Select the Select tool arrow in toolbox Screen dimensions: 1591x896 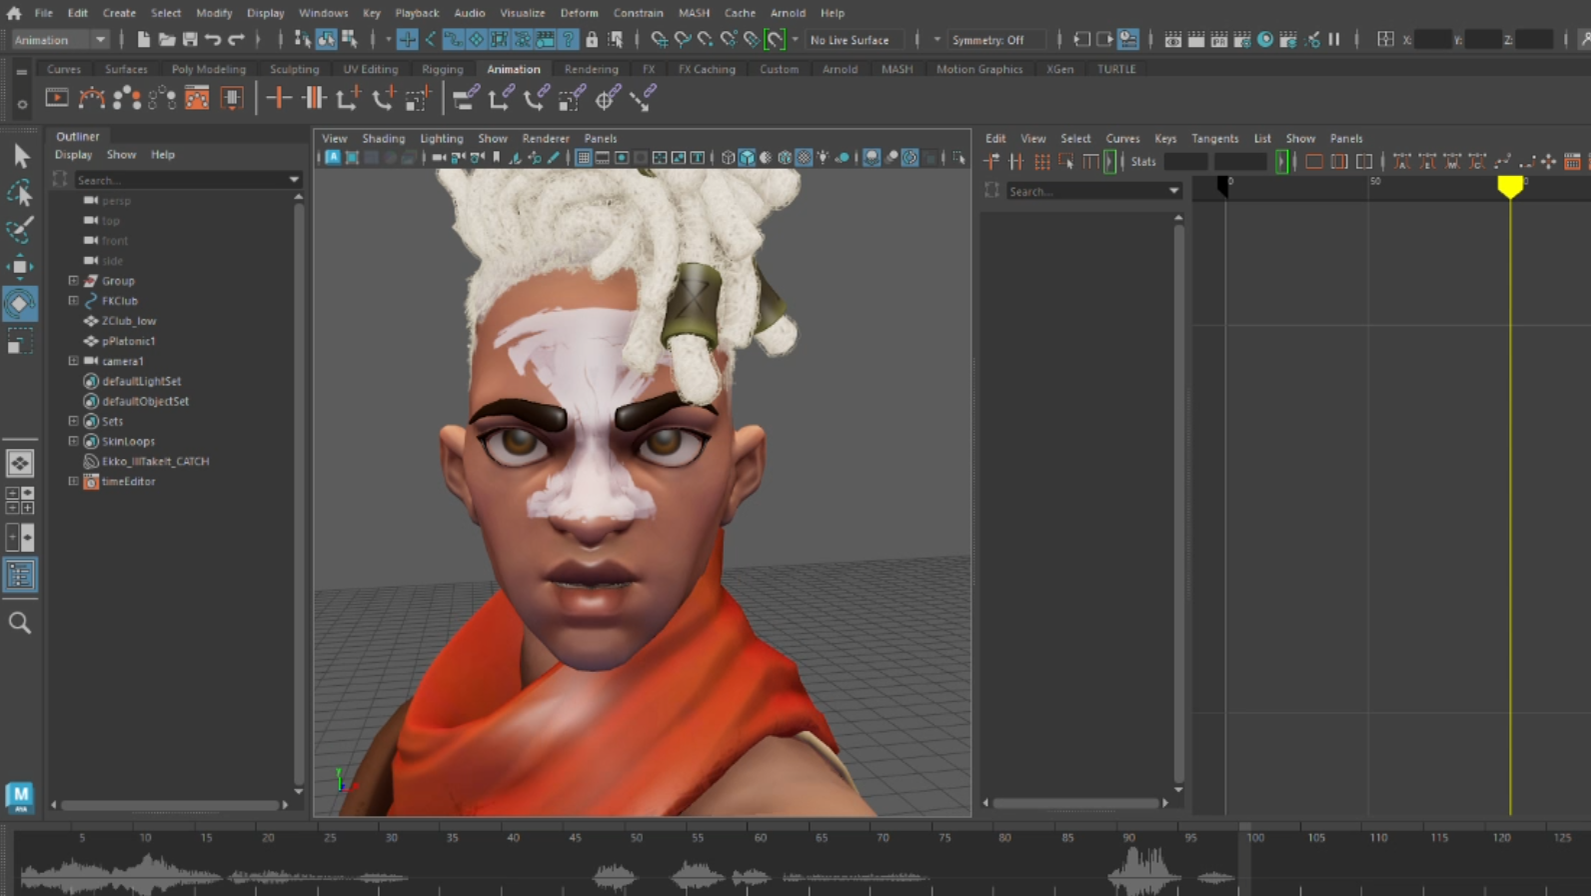click(x=20, y=155)
